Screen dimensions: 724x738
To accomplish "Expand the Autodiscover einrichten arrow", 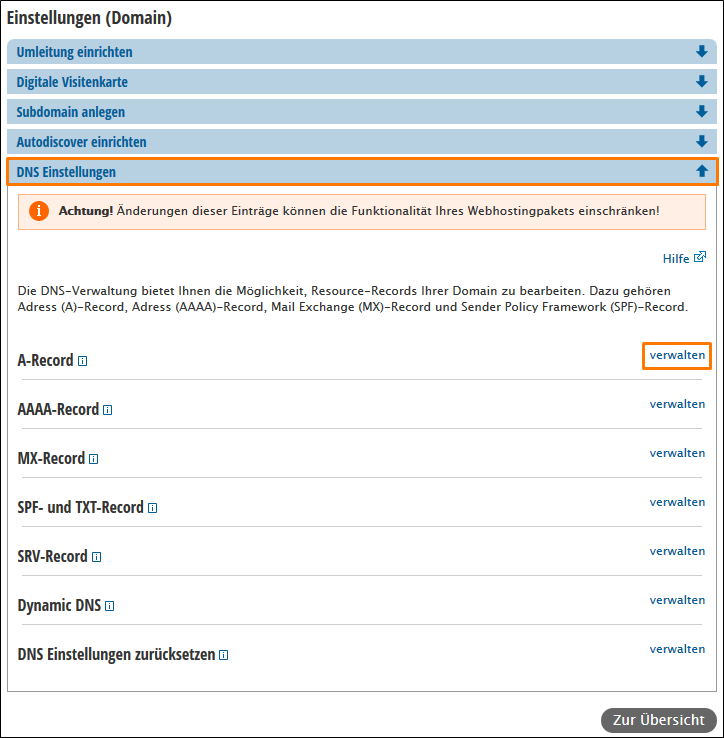I will pos(701,141).
